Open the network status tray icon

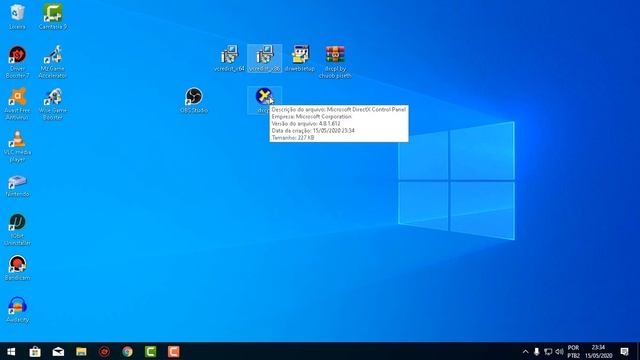pos(548,351)
